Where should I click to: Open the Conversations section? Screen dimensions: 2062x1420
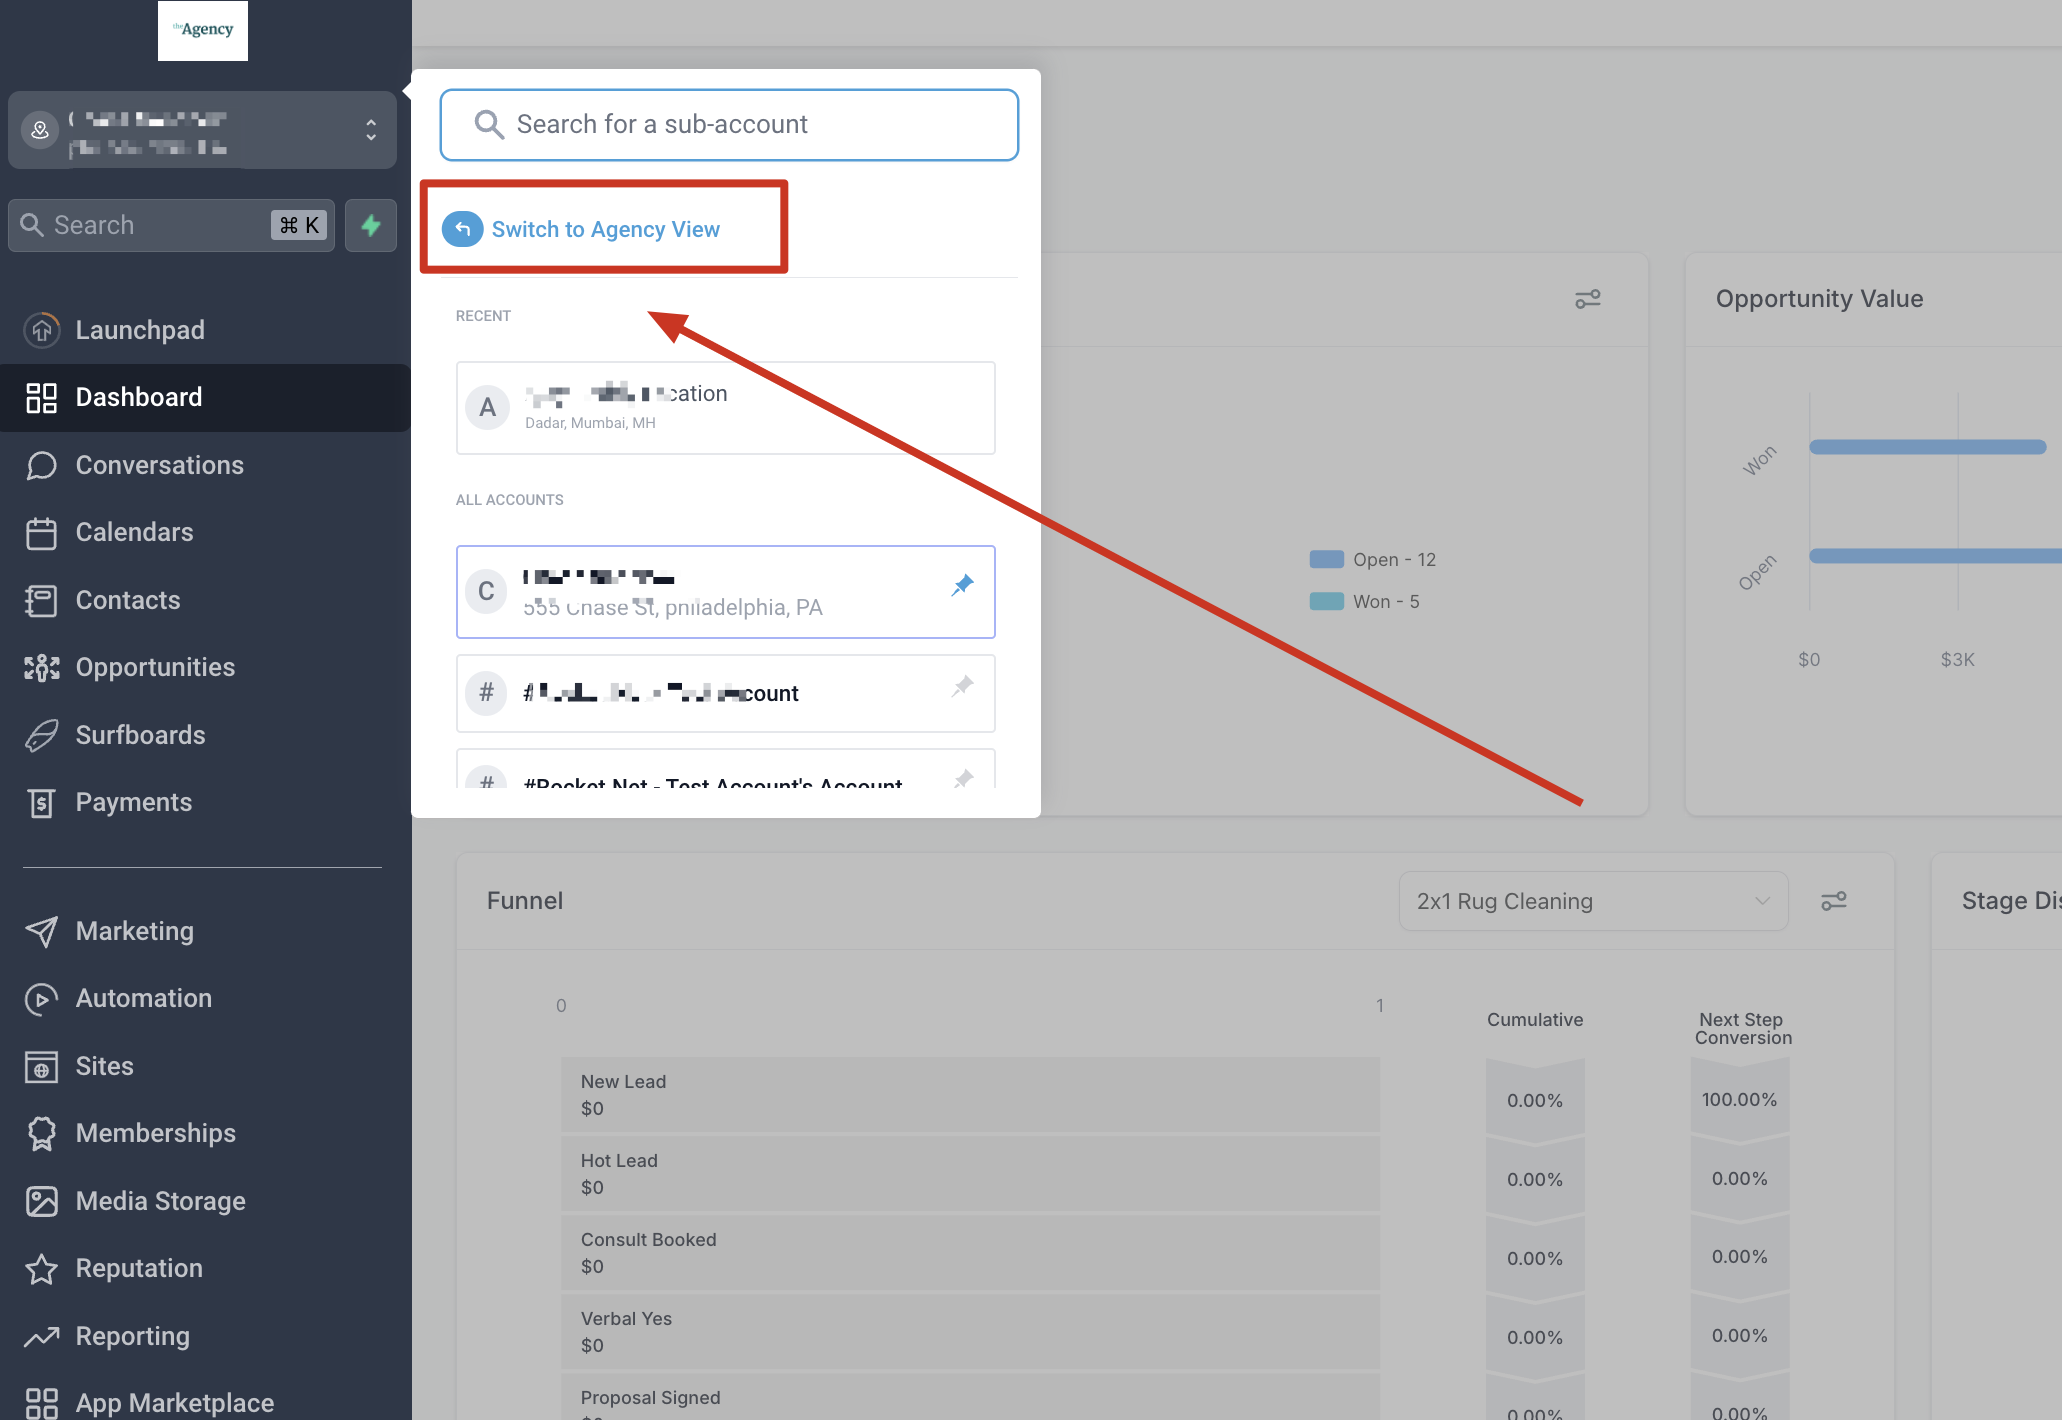coord(159,464)
